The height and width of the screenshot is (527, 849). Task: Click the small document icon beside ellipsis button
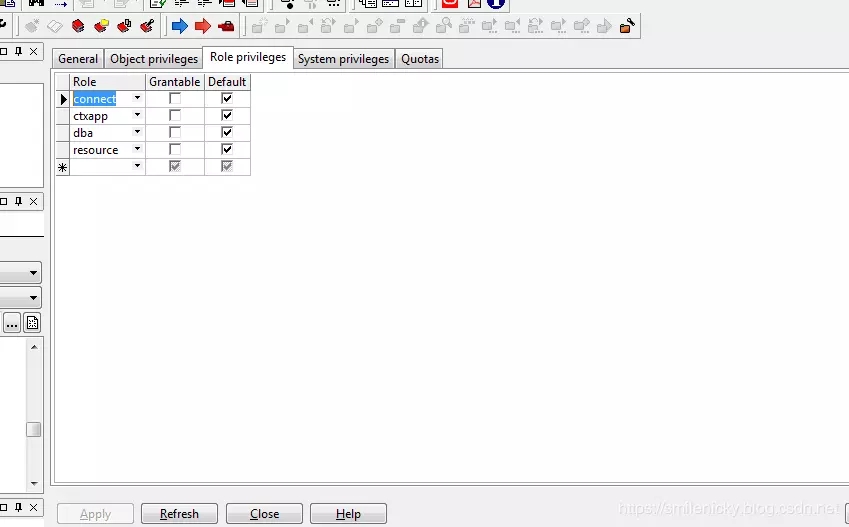[33, 322]
